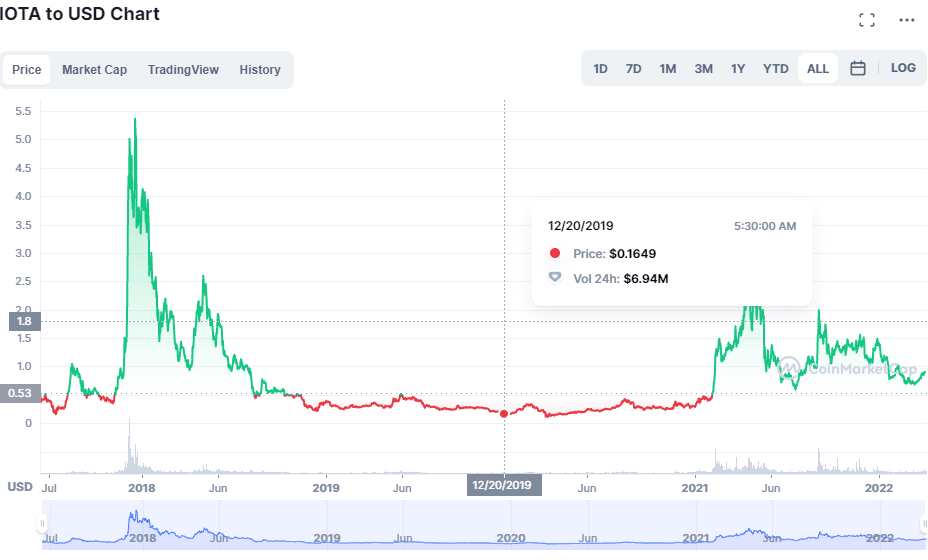Click the 2019 label on main chart axis
The width and height of the screenshot is (928, 560).
326,488
